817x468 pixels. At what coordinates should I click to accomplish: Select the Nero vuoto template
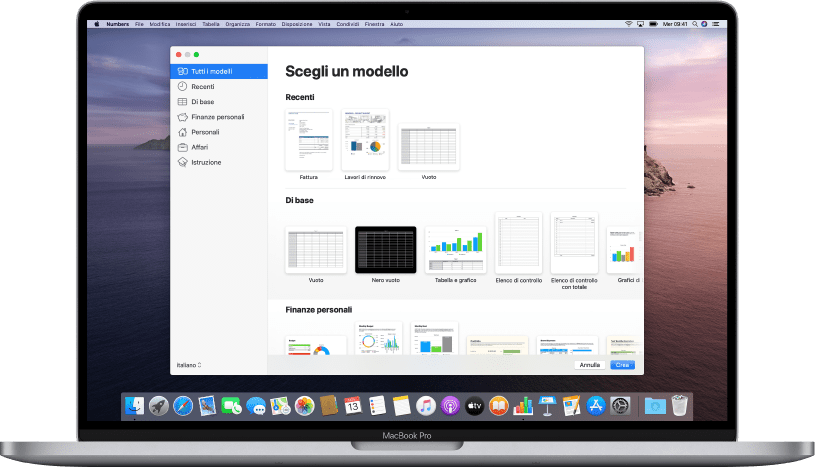tap(386, 250)
